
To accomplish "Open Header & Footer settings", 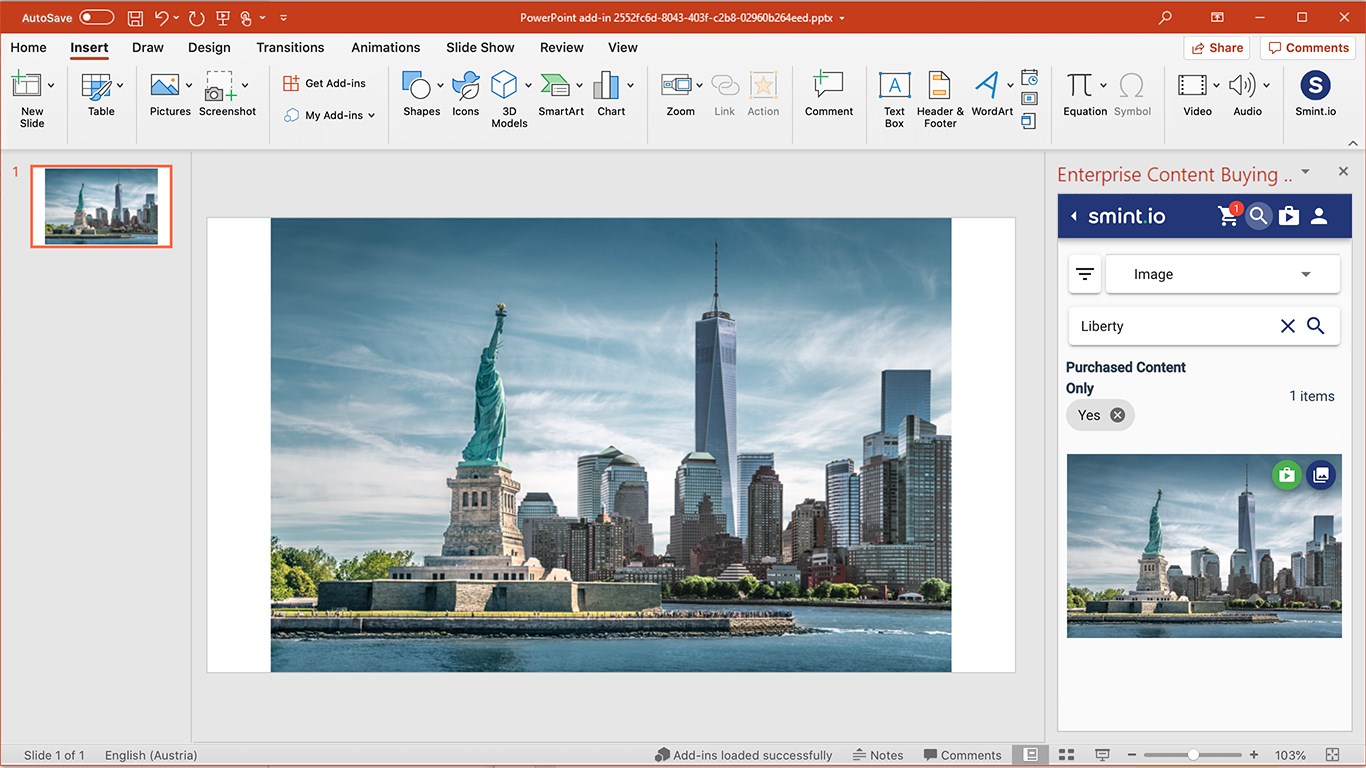I will point(940,100).
